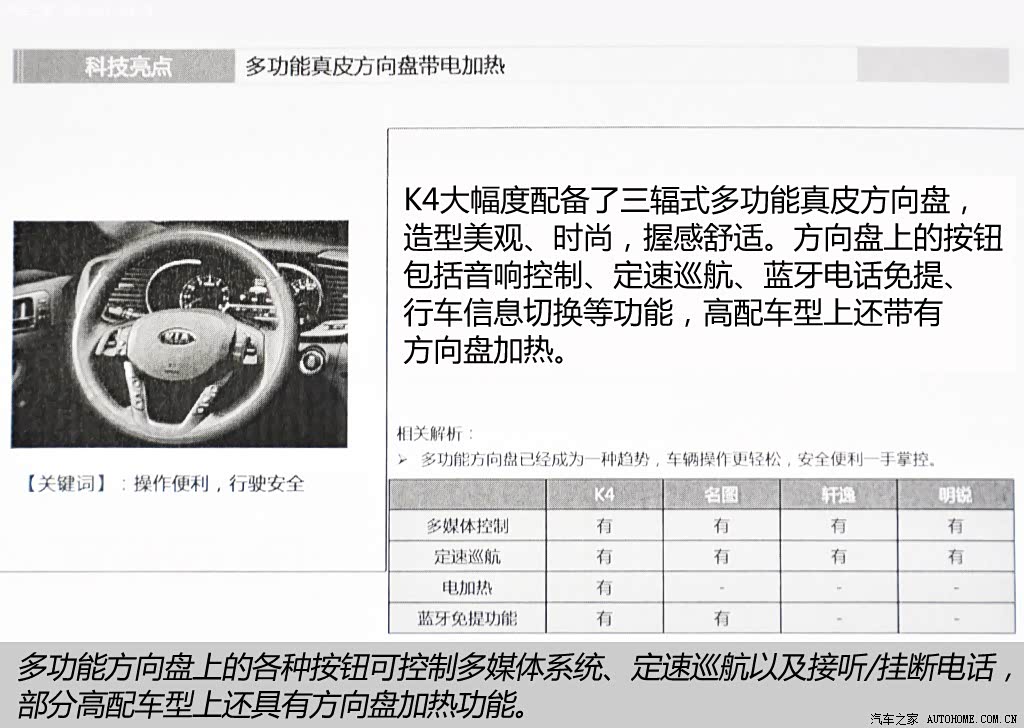Select the caption line starting 多功能方向盘上的各种按钮

click(x=516, y=667)
